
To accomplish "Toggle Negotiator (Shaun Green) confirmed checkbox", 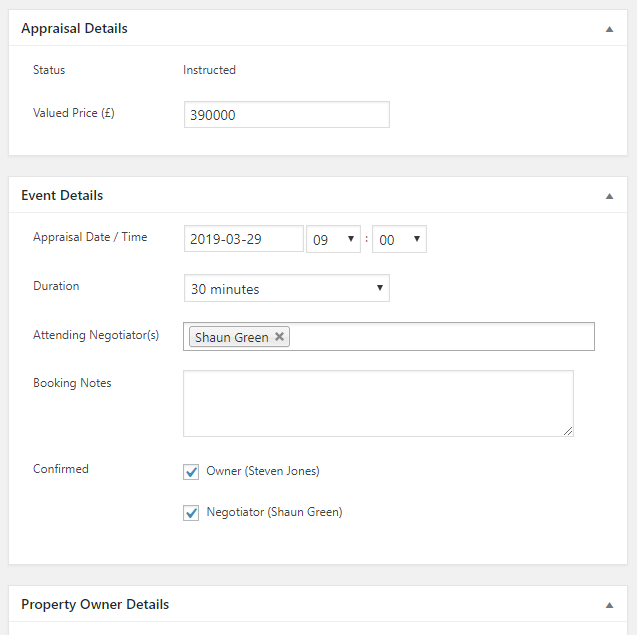I will [191, 513].
